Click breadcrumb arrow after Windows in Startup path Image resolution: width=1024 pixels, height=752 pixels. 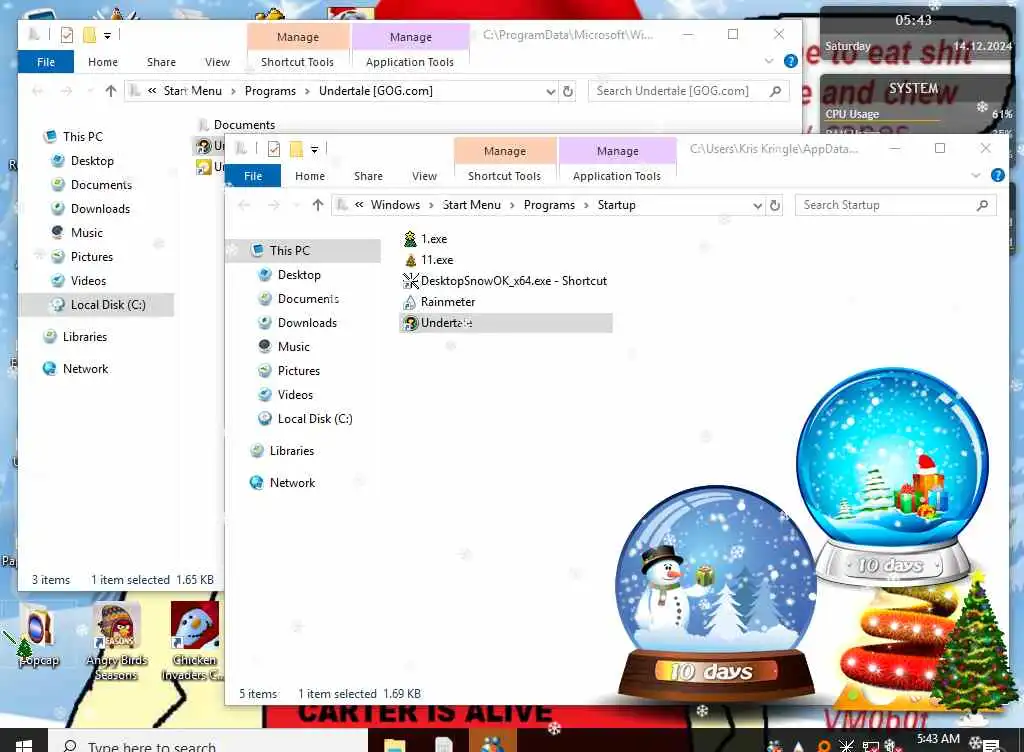[431, 206]
